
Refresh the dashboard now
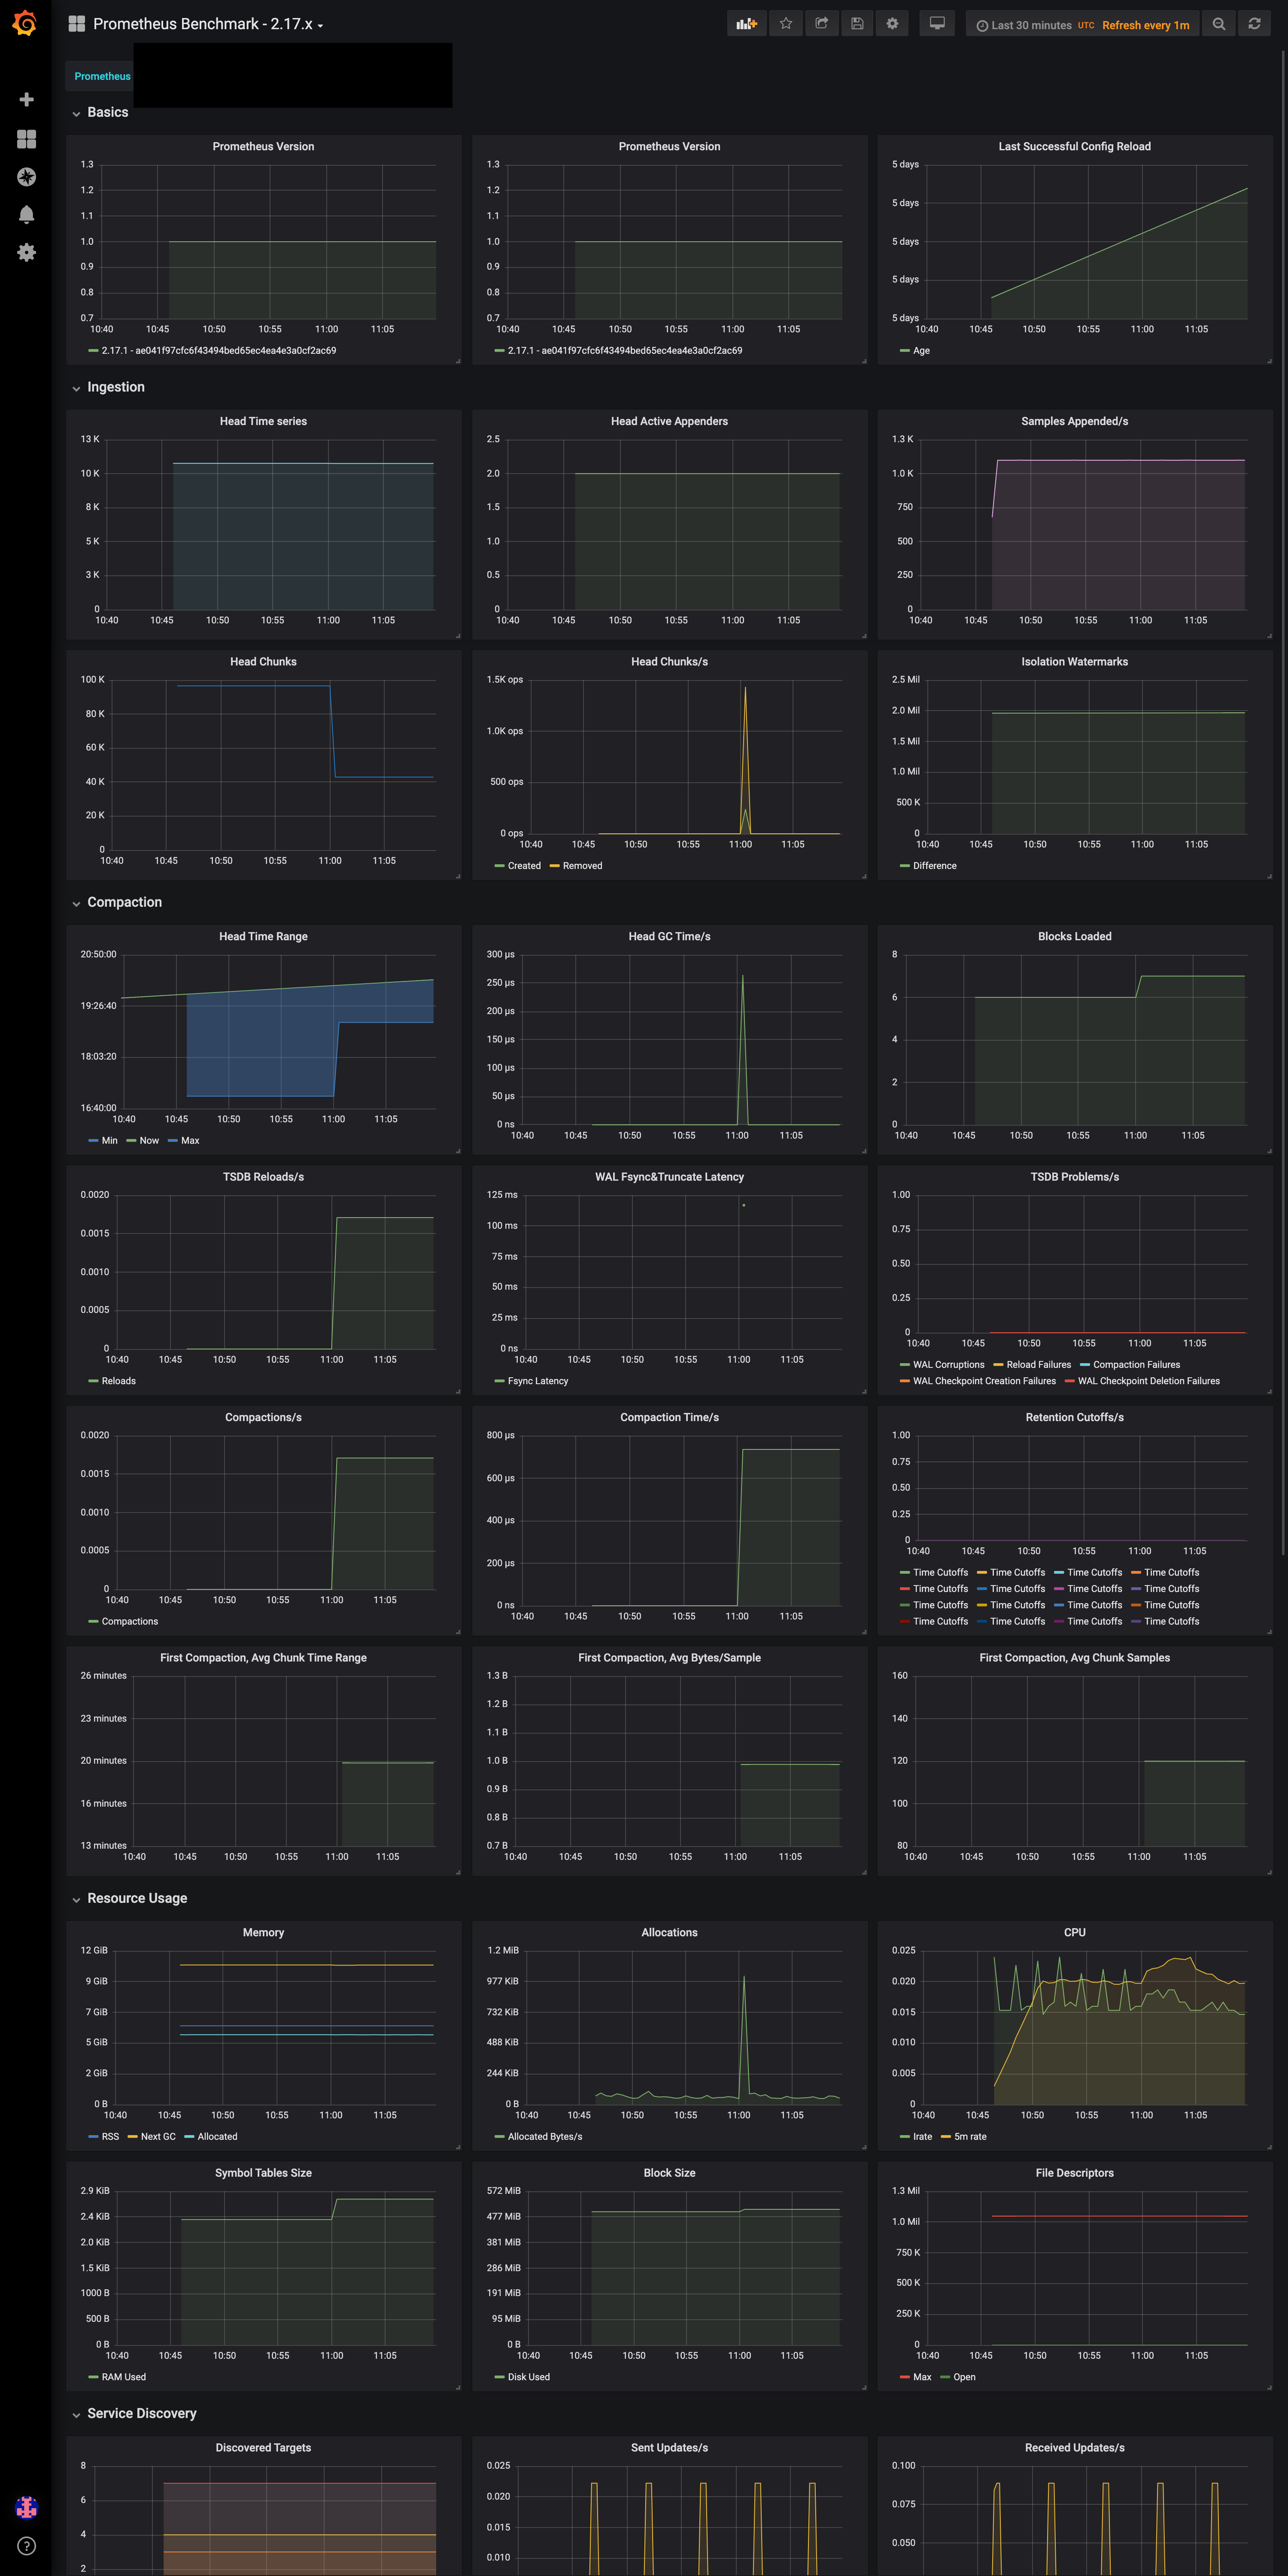(1254, 24)
